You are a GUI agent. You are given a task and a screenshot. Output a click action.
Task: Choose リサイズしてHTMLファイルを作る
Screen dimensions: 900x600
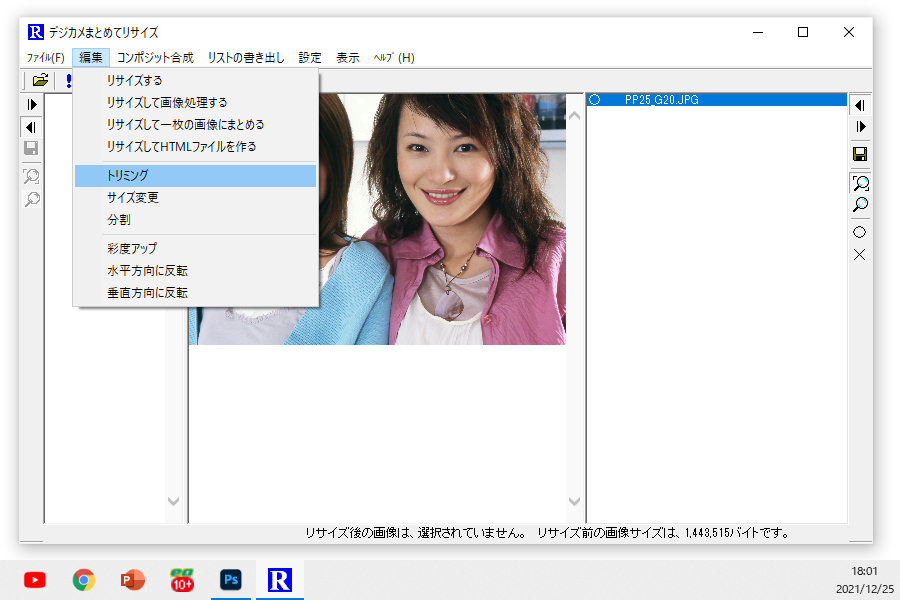pyautogui.click(x=195, y=147)
